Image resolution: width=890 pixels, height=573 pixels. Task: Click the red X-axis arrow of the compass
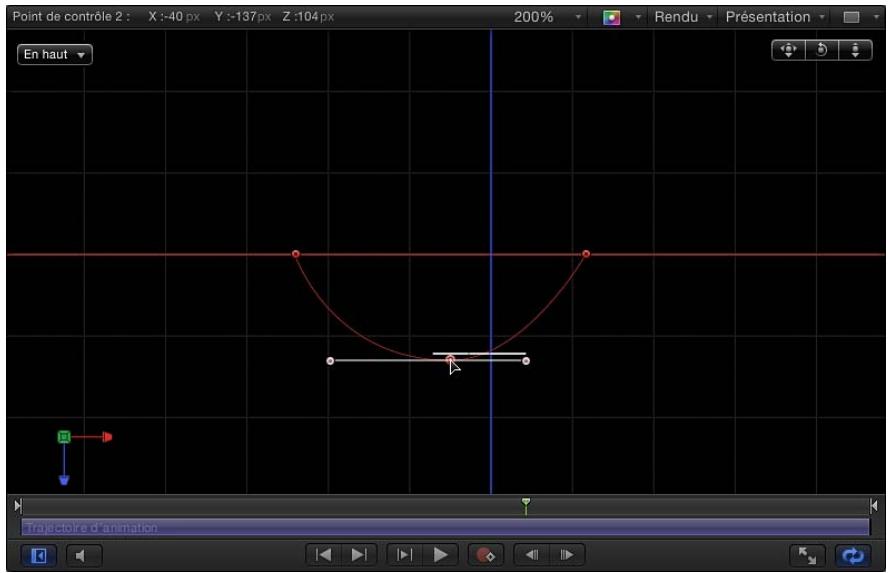(107, 437)
